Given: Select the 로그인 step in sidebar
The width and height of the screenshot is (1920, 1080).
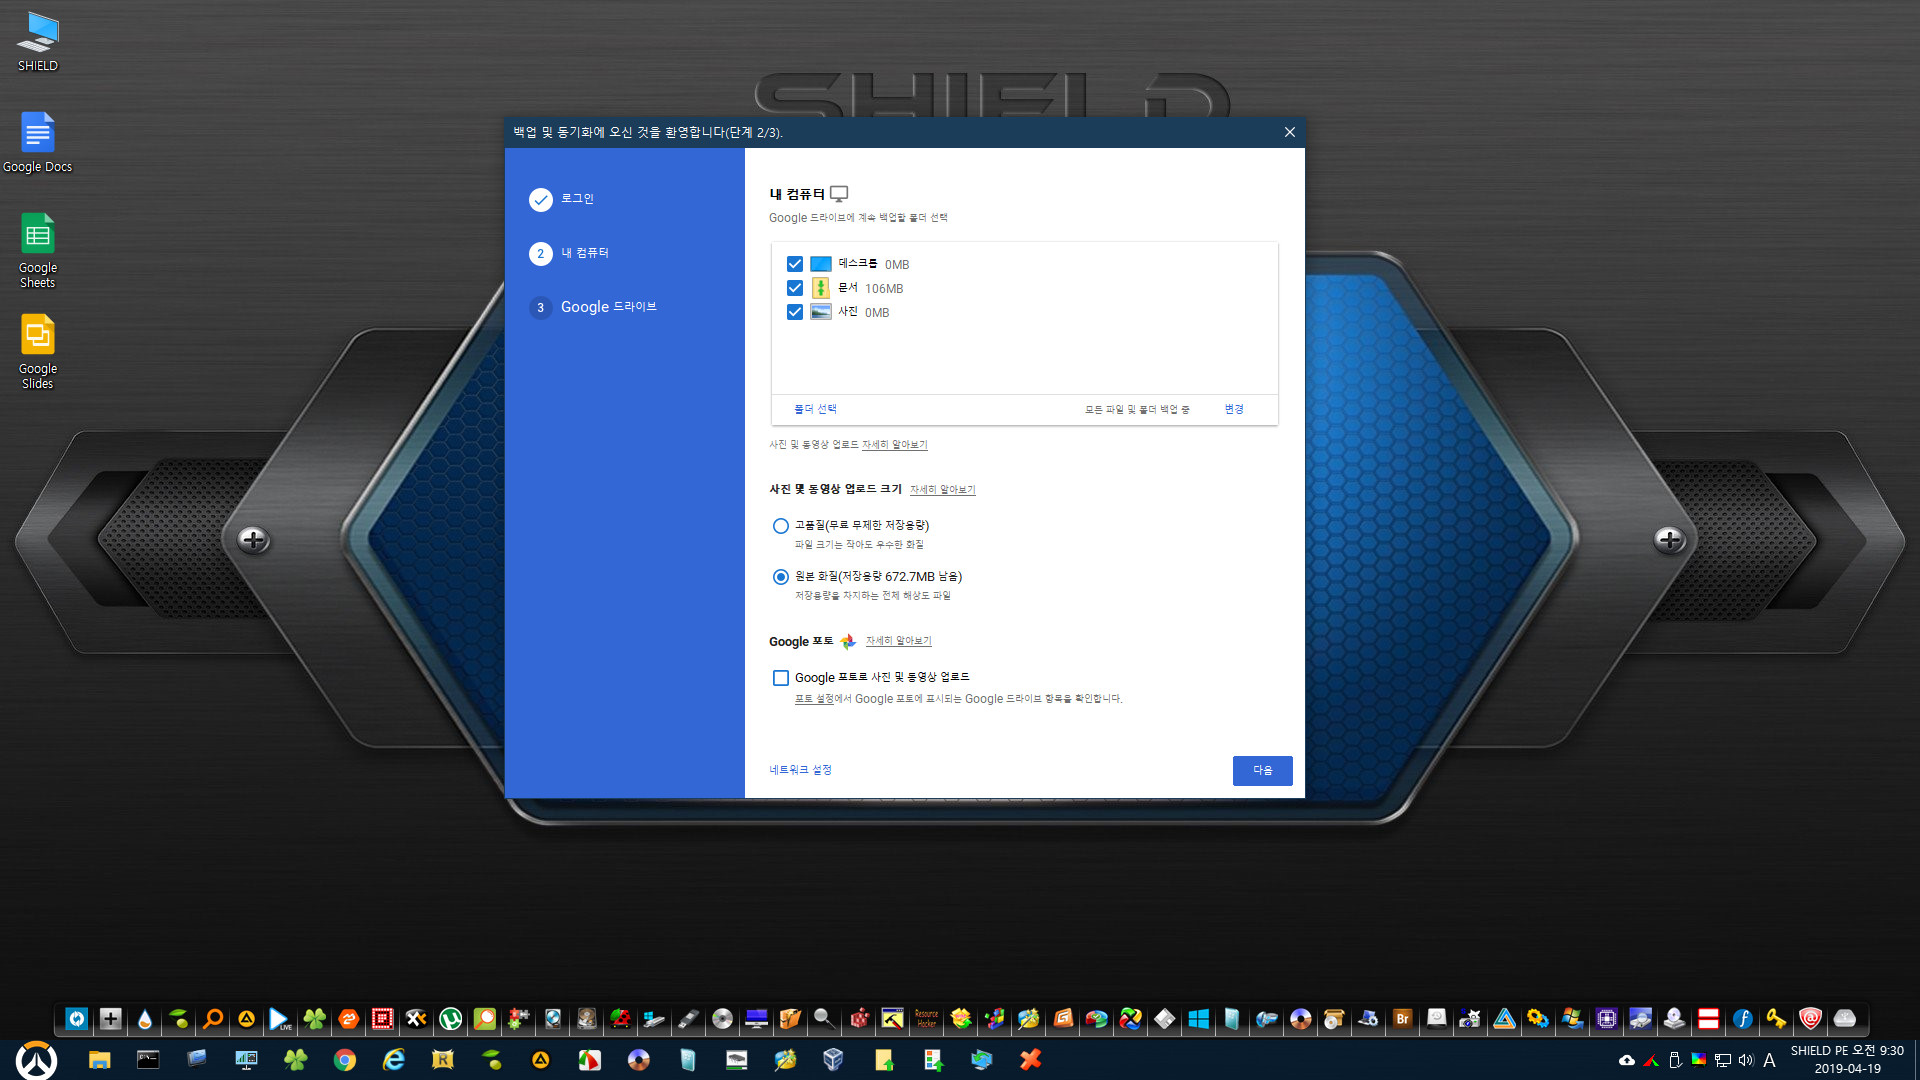Looking at the screenshot, I should click(x=562, y=199).
